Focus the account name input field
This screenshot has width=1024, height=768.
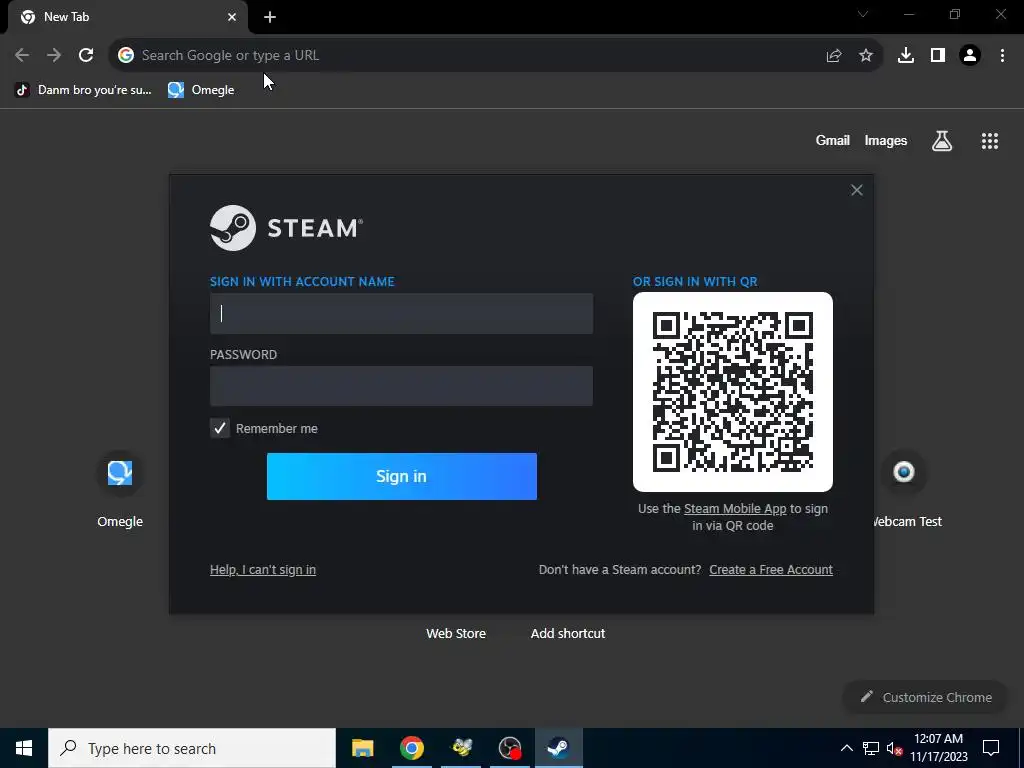coord(401,313)
